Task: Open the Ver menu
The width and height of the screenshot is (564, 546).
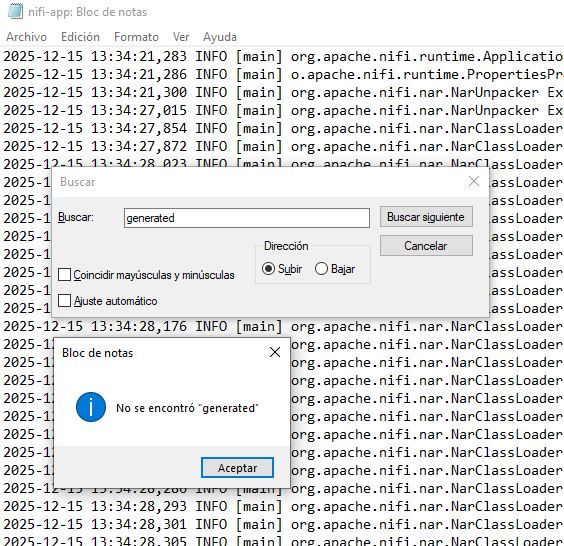Action: coord(181,37)
